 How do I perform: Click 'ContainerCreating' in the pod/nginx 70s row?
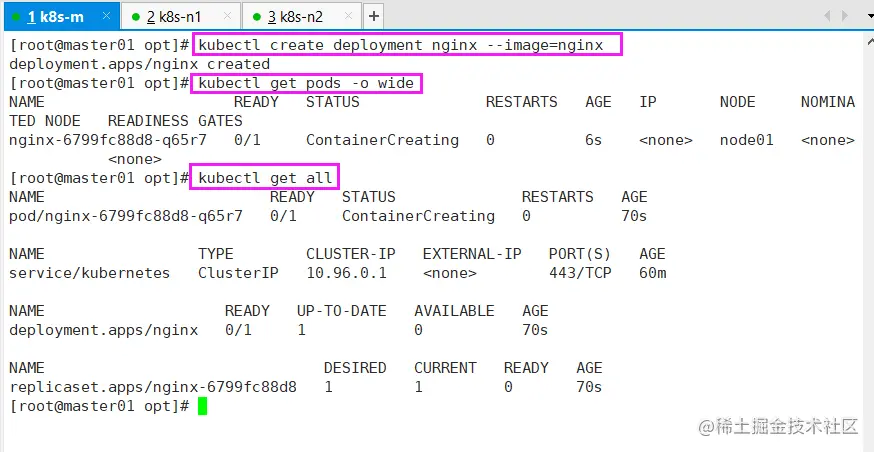click(x=418, y=216)
